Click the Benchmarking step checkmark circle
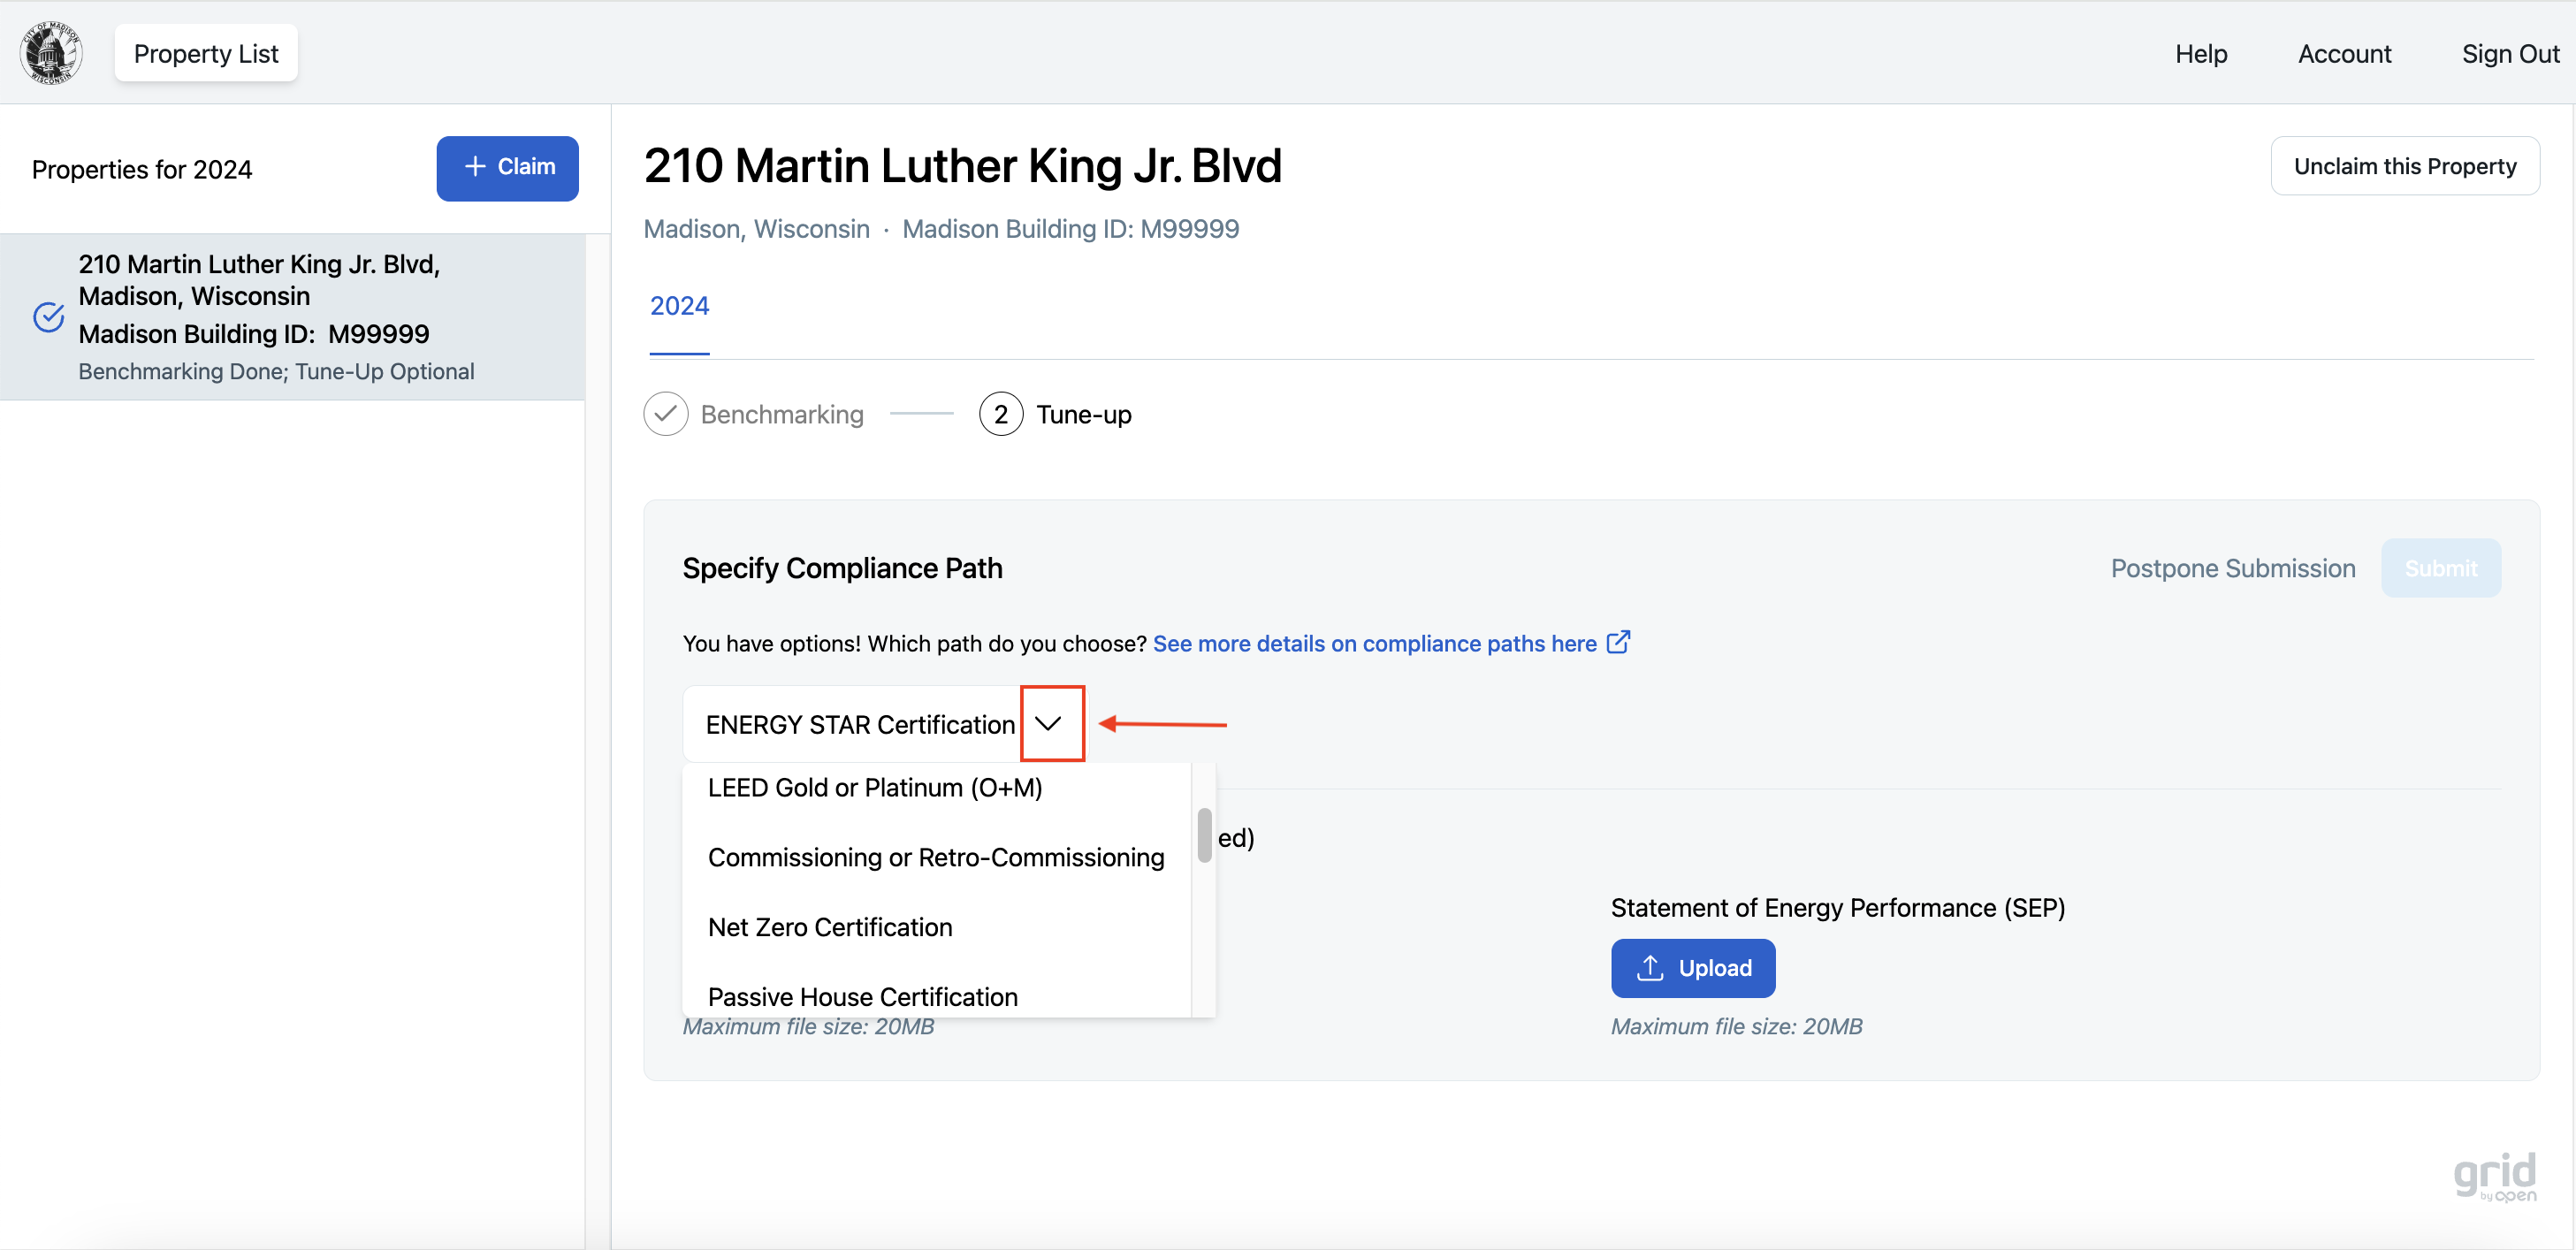 (x=666, y=414)
